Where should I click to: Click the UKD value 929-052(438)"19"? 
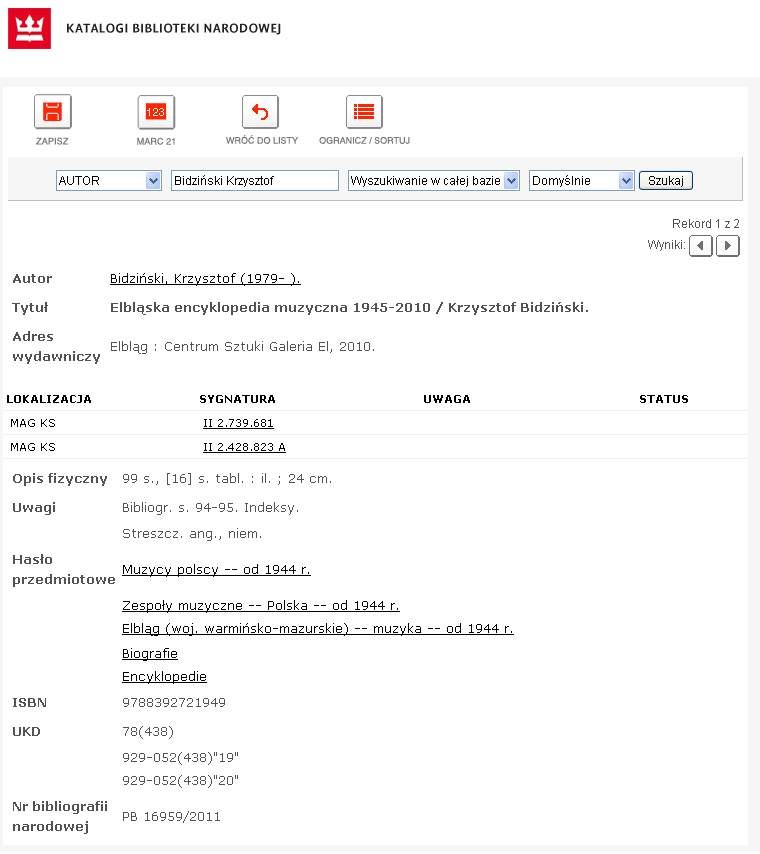pos(180,758)
